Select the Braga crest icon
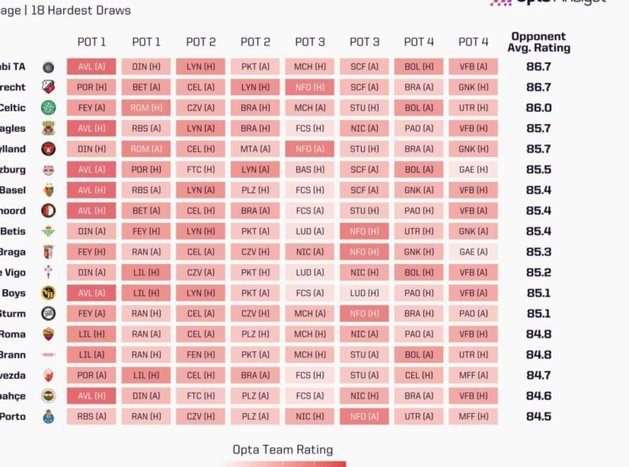This screenshot has height=467, width=629. (49, 252)
